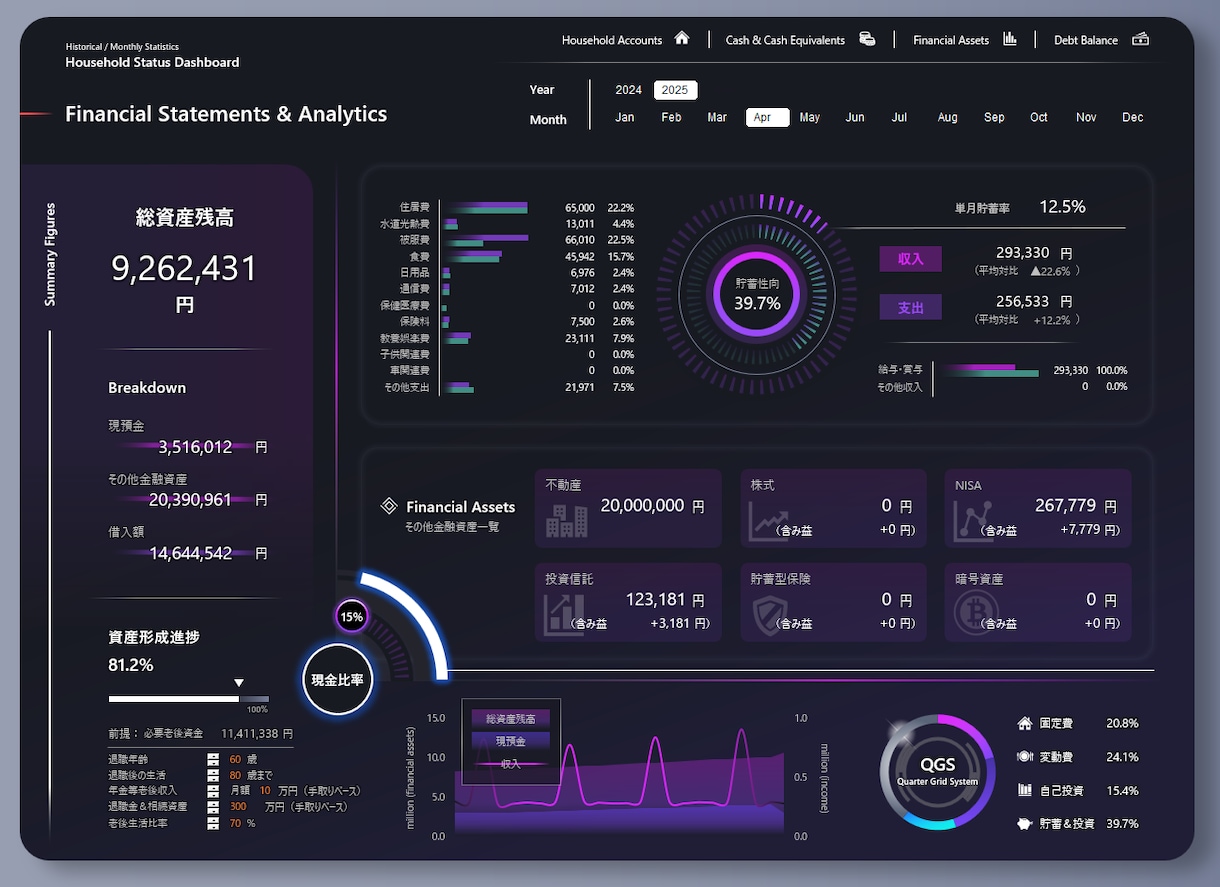Click the 資産形成進捗 progress bar
The height and width of the screenshot is (887, 1220).
pyautogui.click(x=189, y=699)
